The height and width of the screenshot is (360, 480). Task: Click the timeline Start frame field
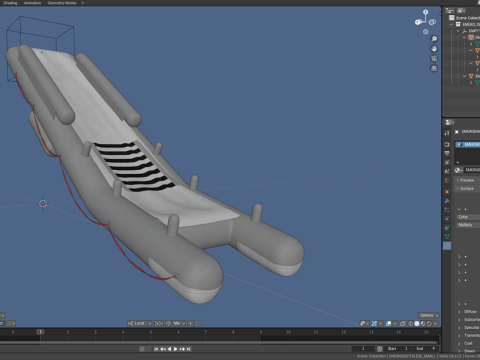(x=398, y=349)
